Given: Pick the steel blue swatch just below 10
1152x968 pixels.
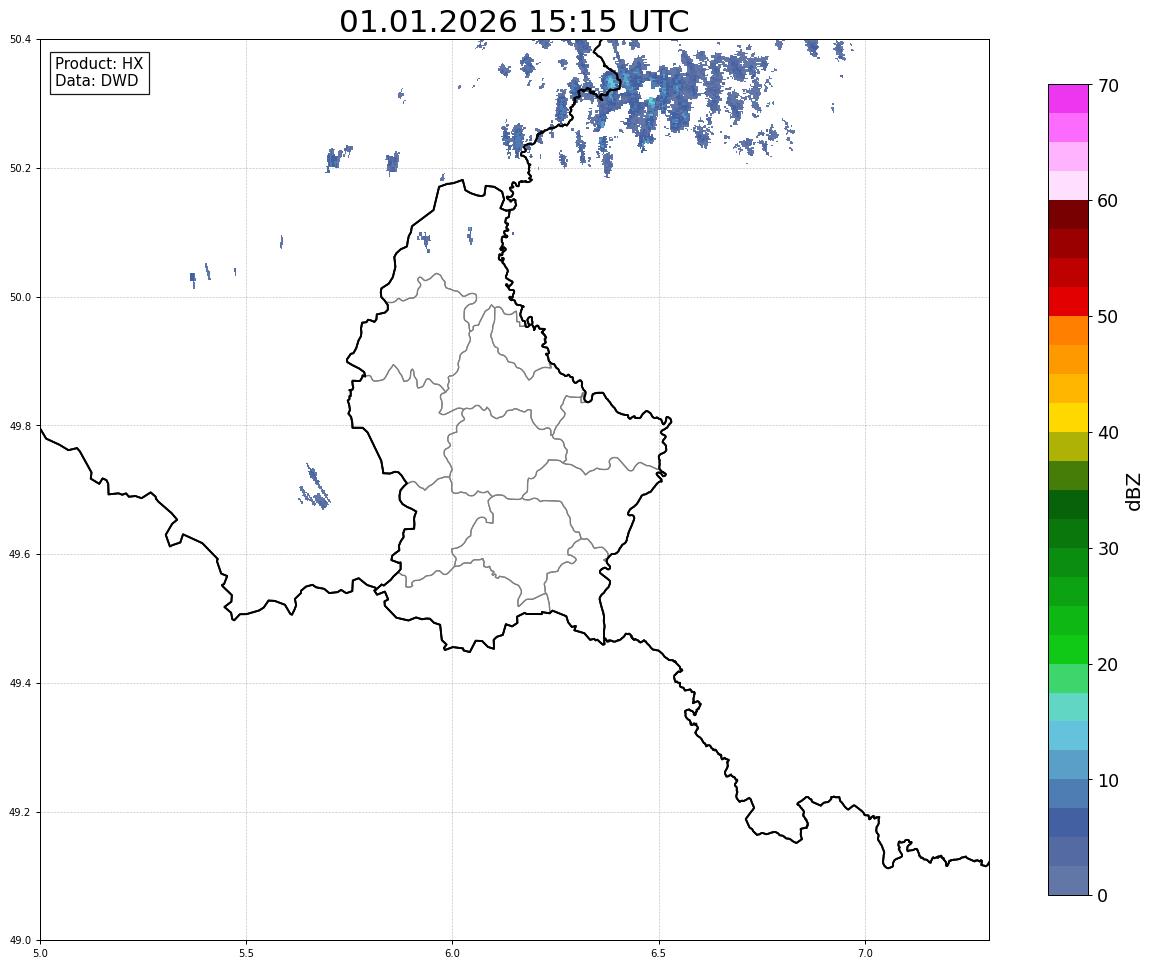Looking at the screenshot, I should click(1068, 794).
